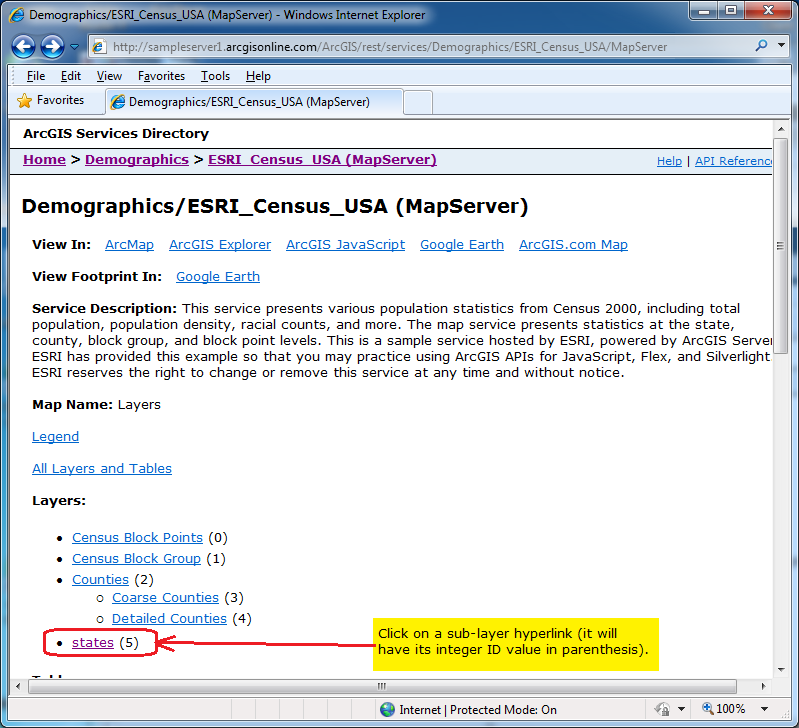Open the View menu
The image size is (799, 728).
(x=109, y=76)
